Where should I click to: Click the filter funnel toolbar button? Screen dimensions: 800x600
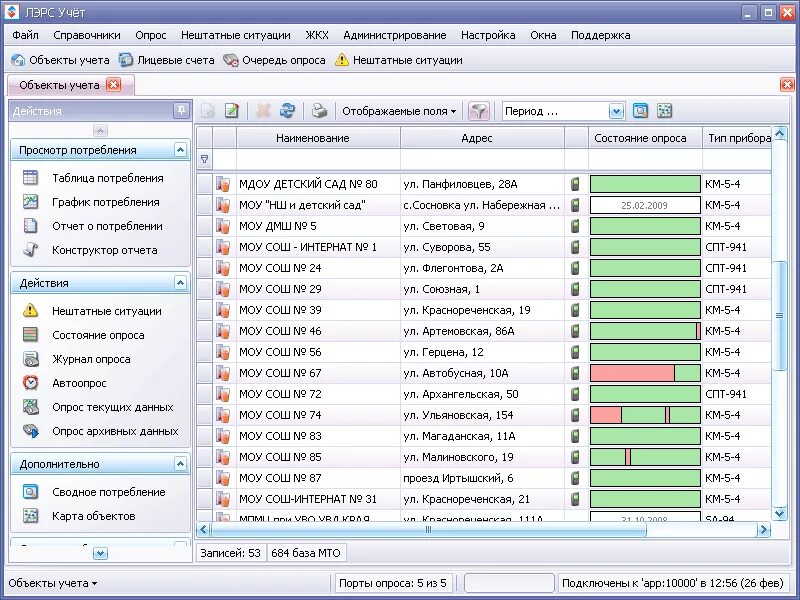pos(479,111)
